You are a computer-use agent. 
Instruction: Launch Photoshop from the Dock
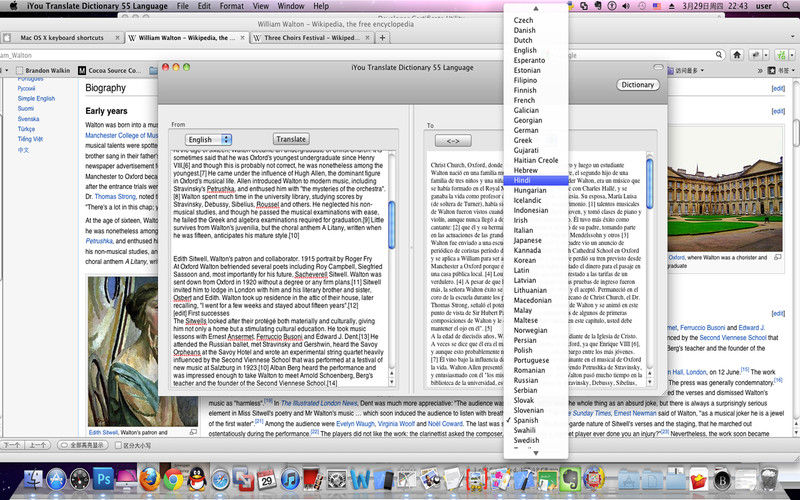[x=104, y=480]
